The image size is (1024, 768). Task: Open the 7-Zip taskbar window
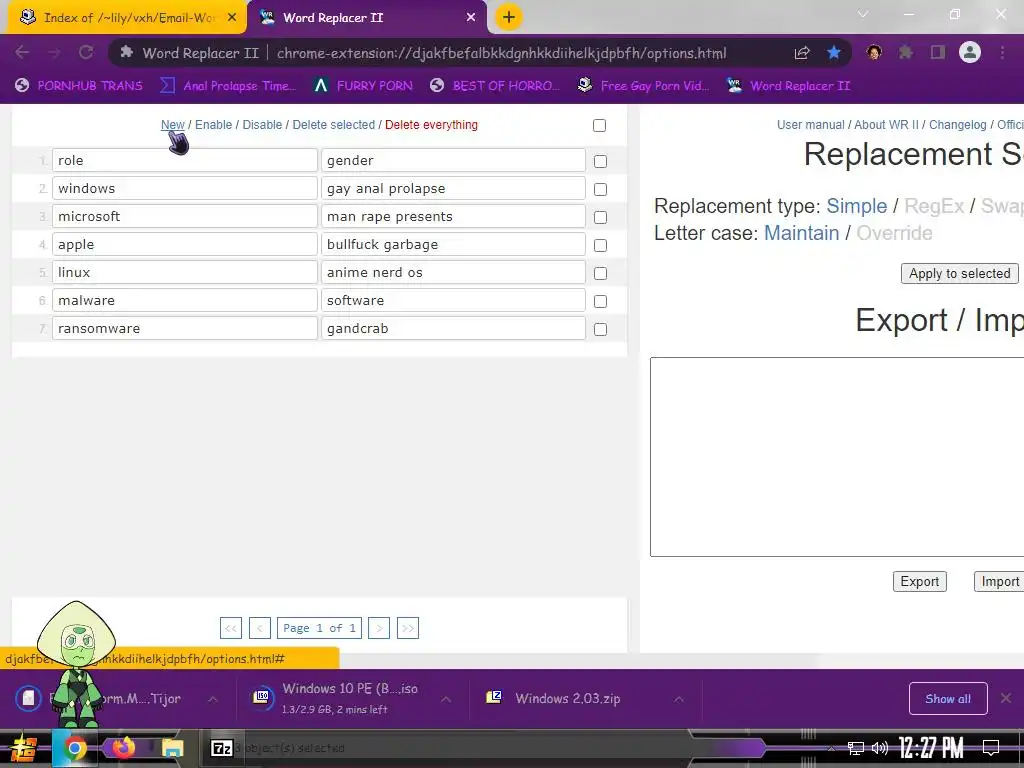[221, 748]
